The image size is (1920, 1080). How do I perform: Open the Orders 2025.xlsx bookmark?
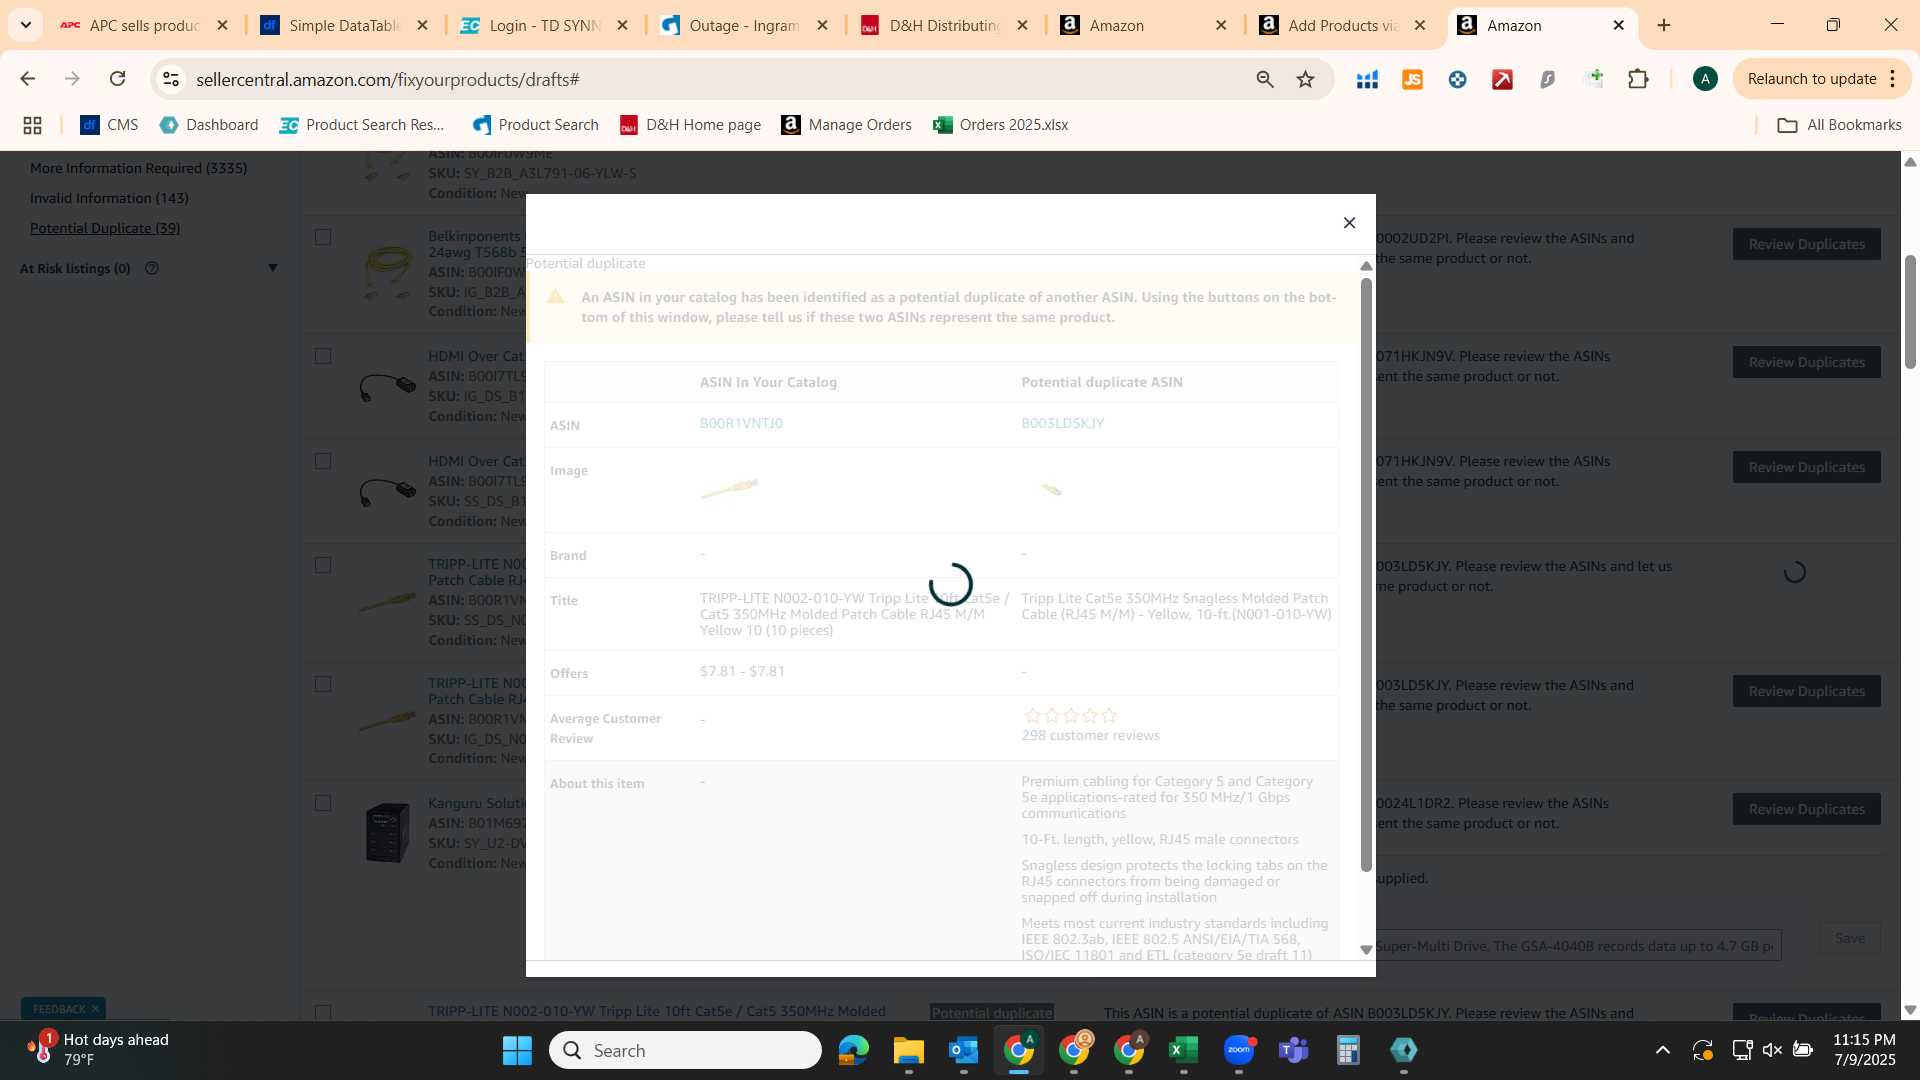click(1000, 125)
